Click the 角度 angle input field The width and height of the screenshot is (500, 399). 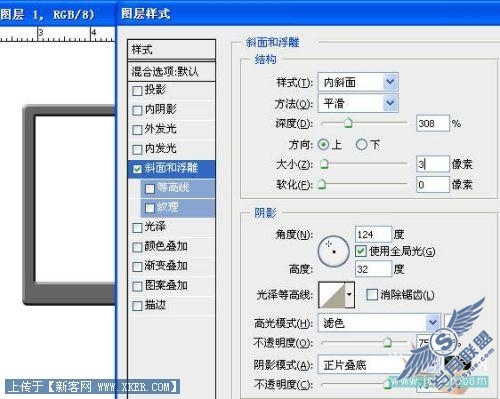[373, 234]
